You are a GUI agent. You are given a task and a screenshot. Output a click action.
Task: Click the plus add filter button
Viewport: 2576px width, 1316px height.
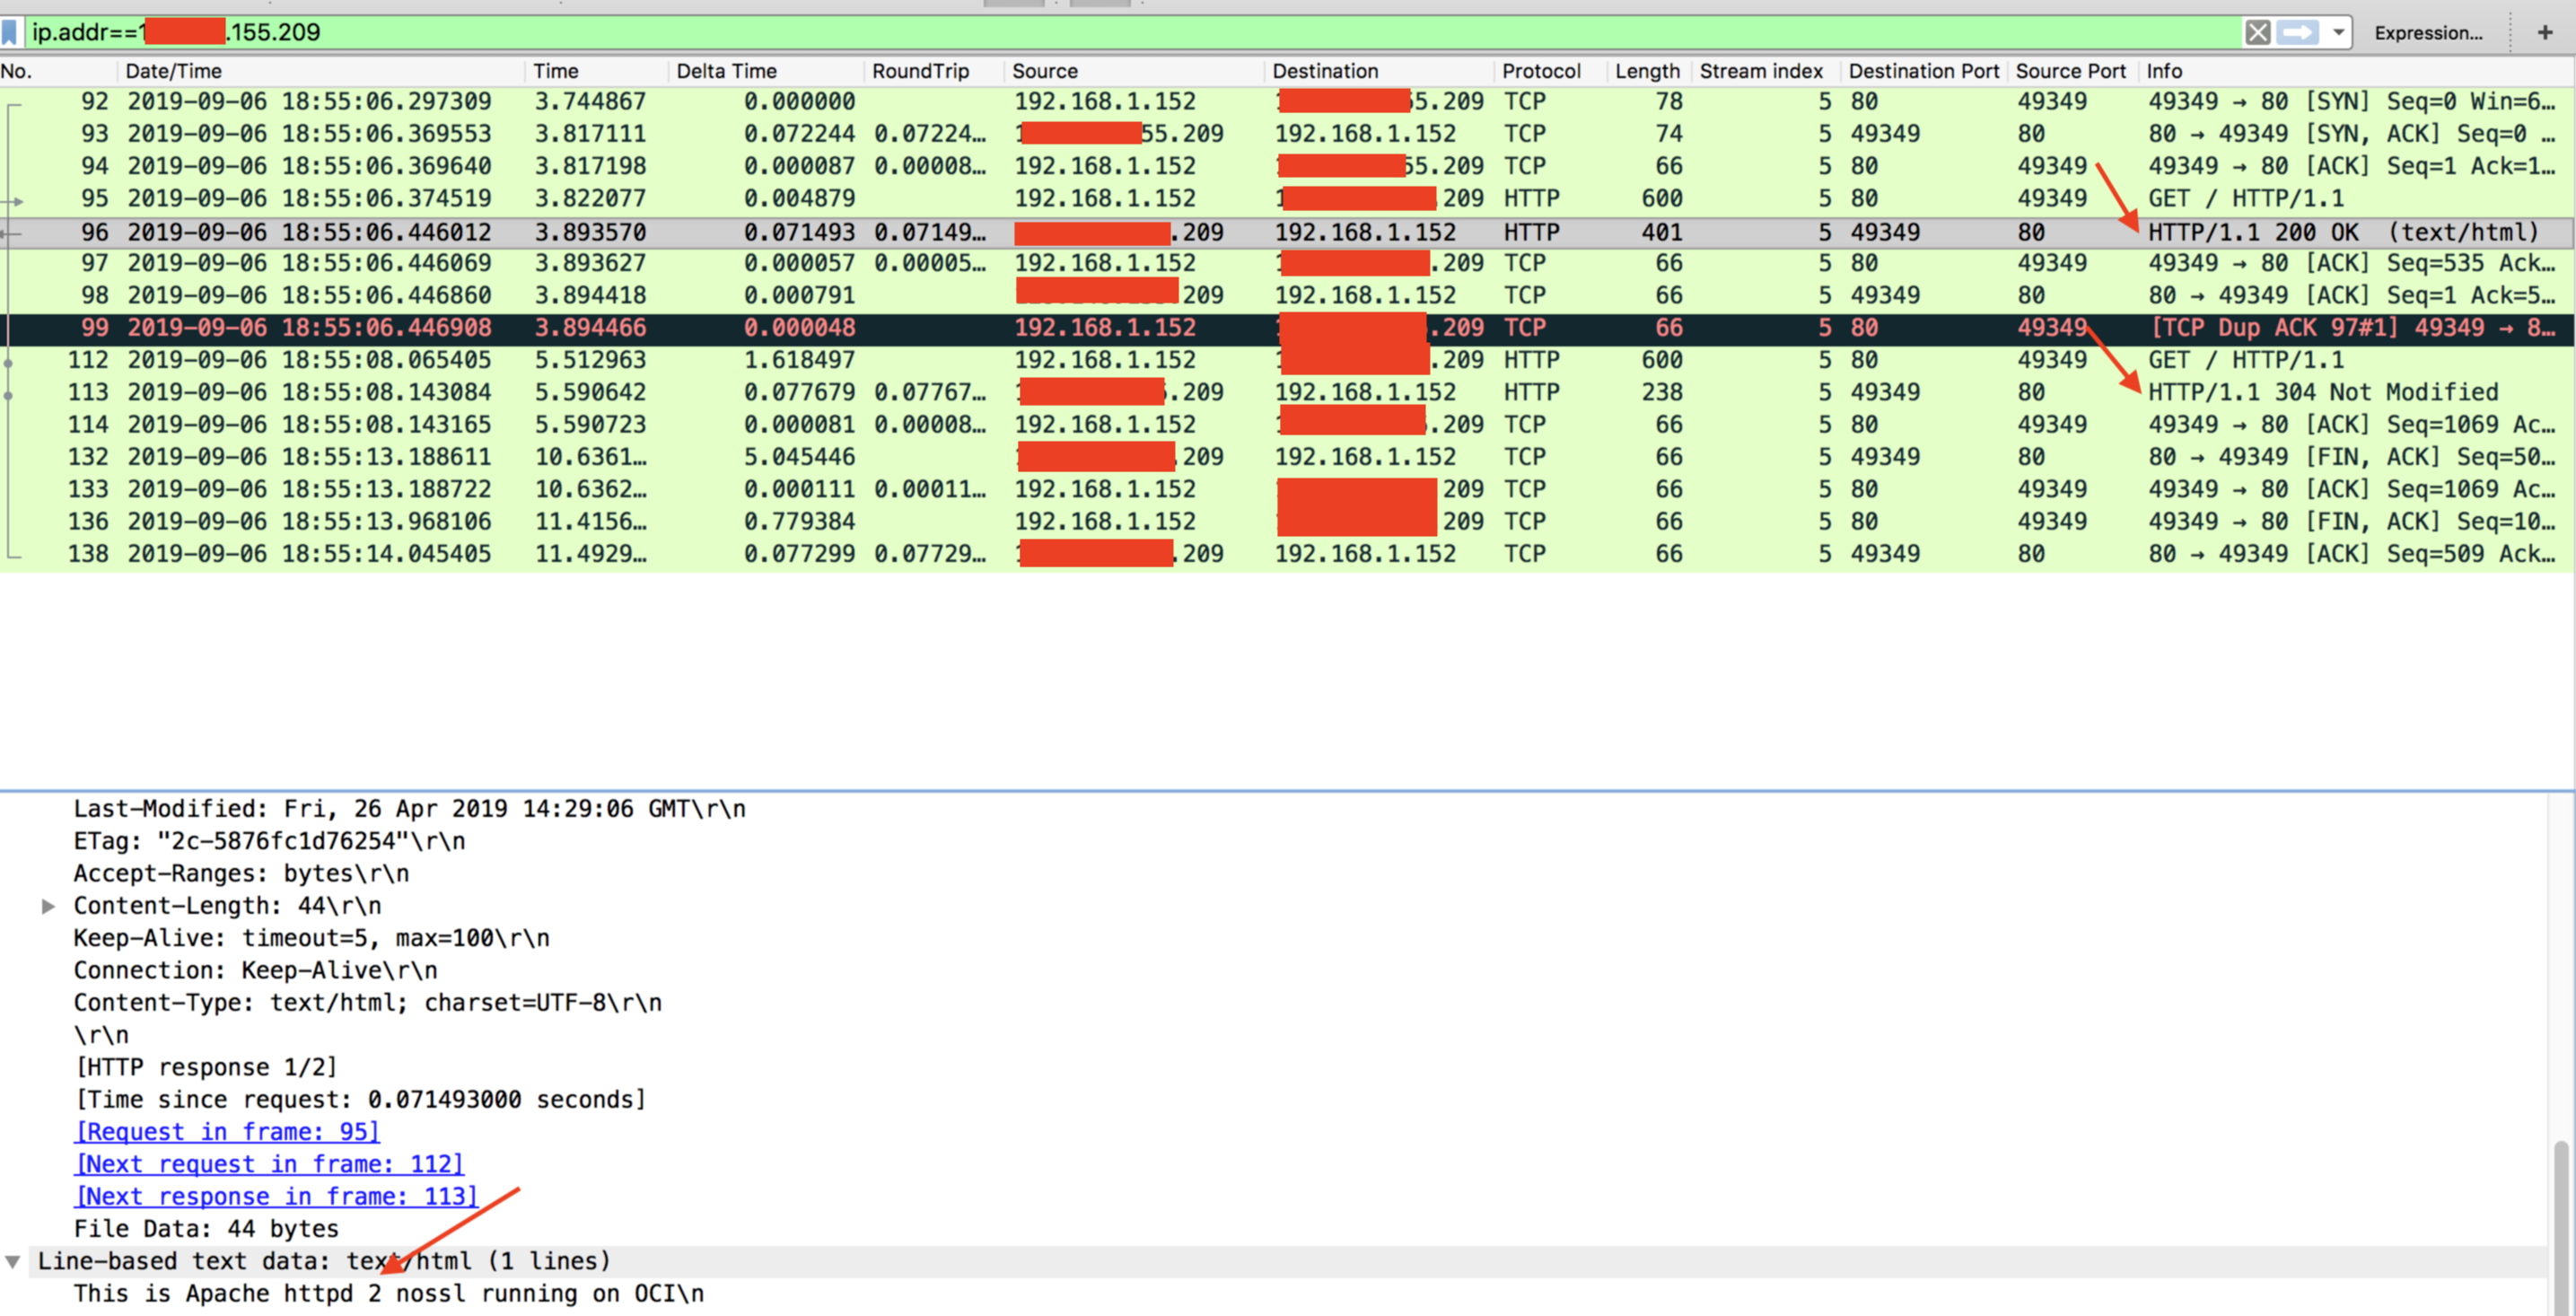(2545, 32)
